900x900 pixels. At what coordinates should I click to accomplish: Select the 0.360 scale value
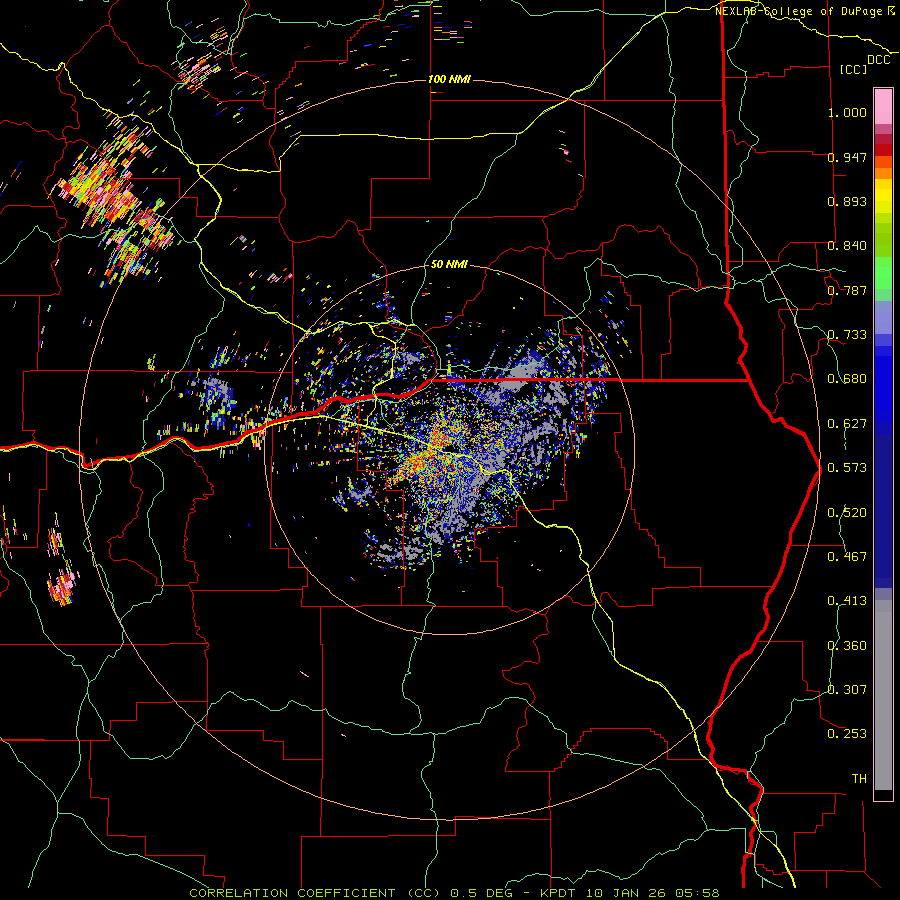point(847,646)
